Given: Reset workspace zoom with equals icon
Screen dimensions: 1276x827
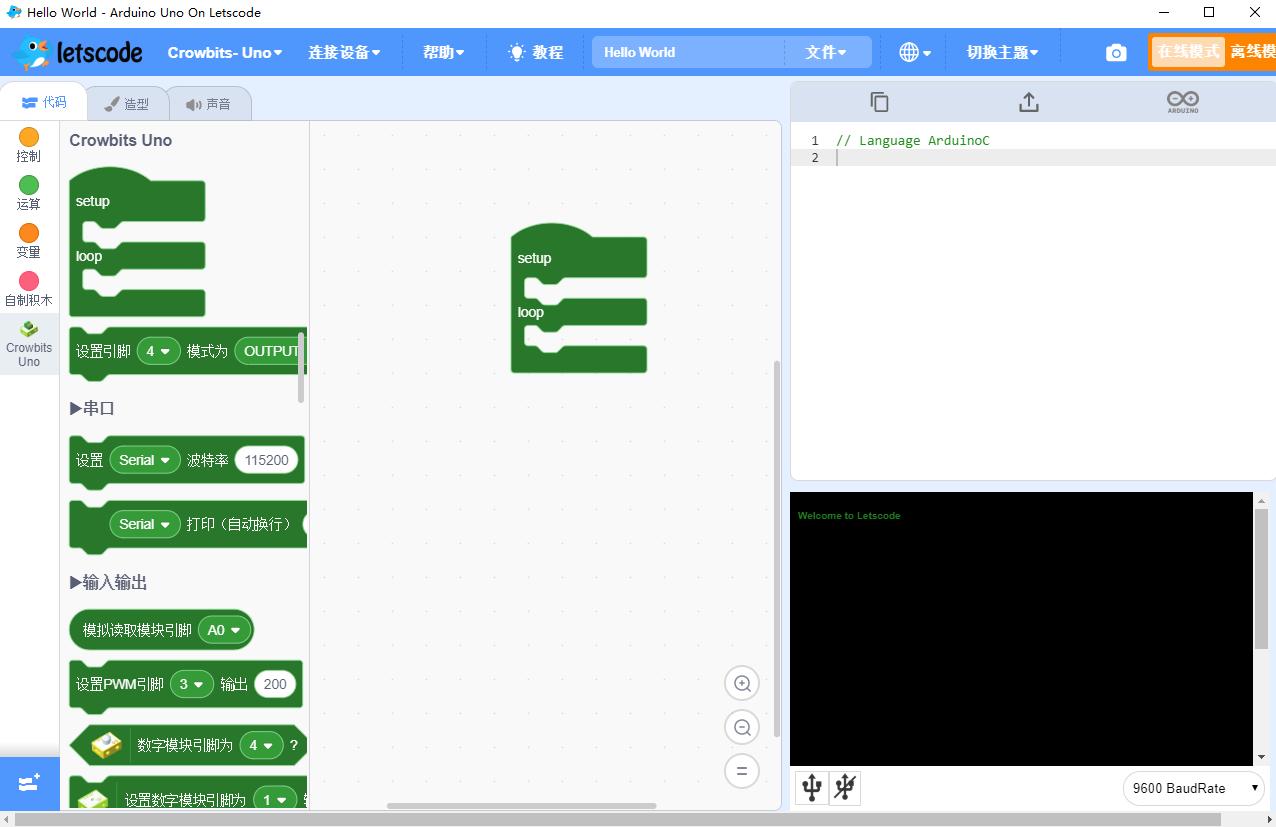Looking at the screenshot, I should point(742,771).
